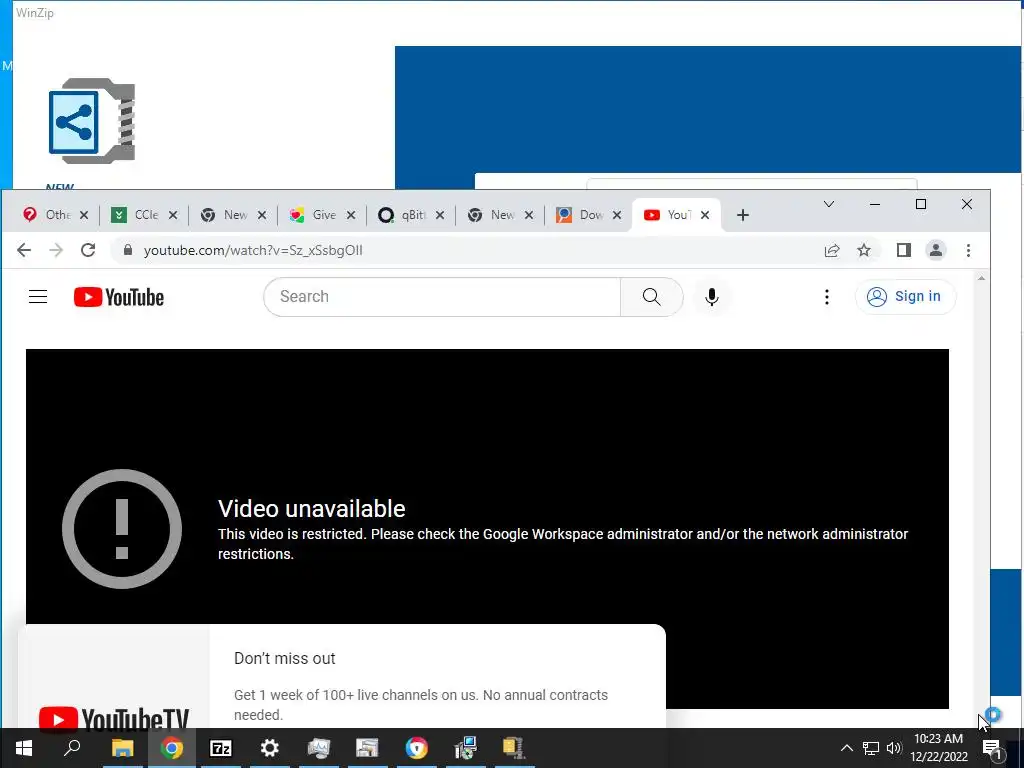
Task: Show hidden system tray icons
Action: tap(846, 748)
